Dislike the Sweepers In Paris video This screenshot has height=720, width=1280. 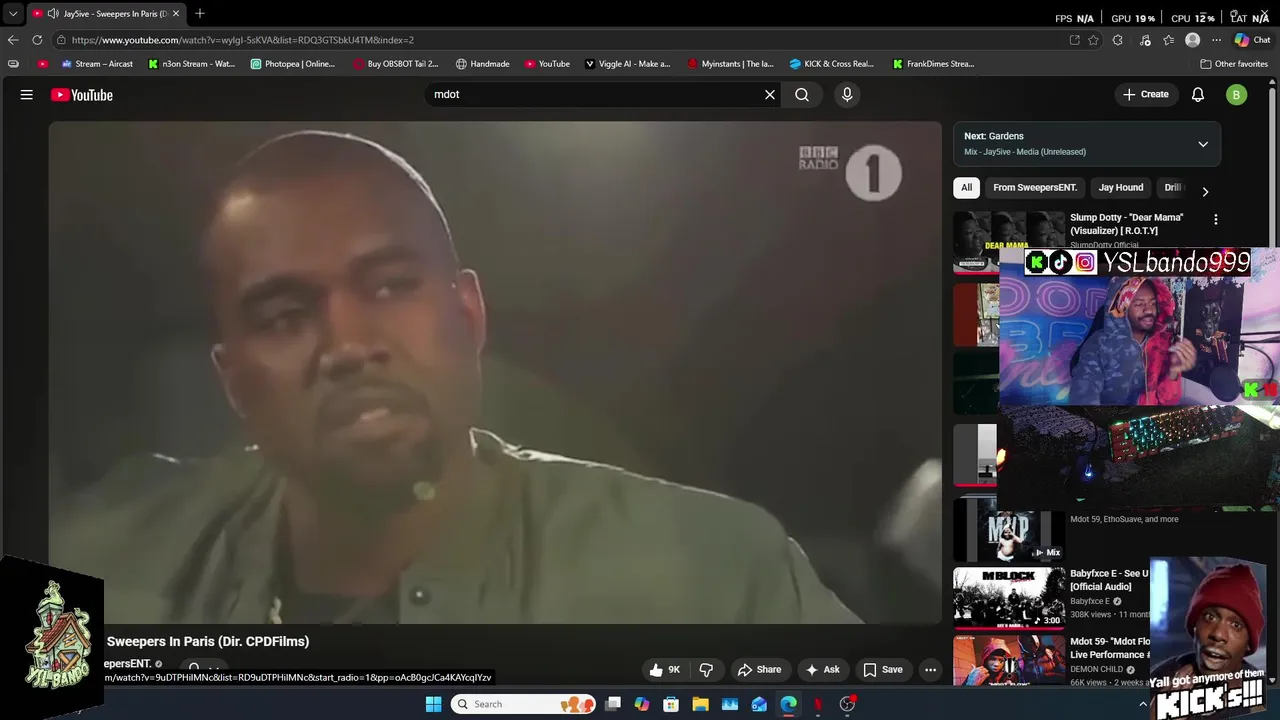point(706,670)
